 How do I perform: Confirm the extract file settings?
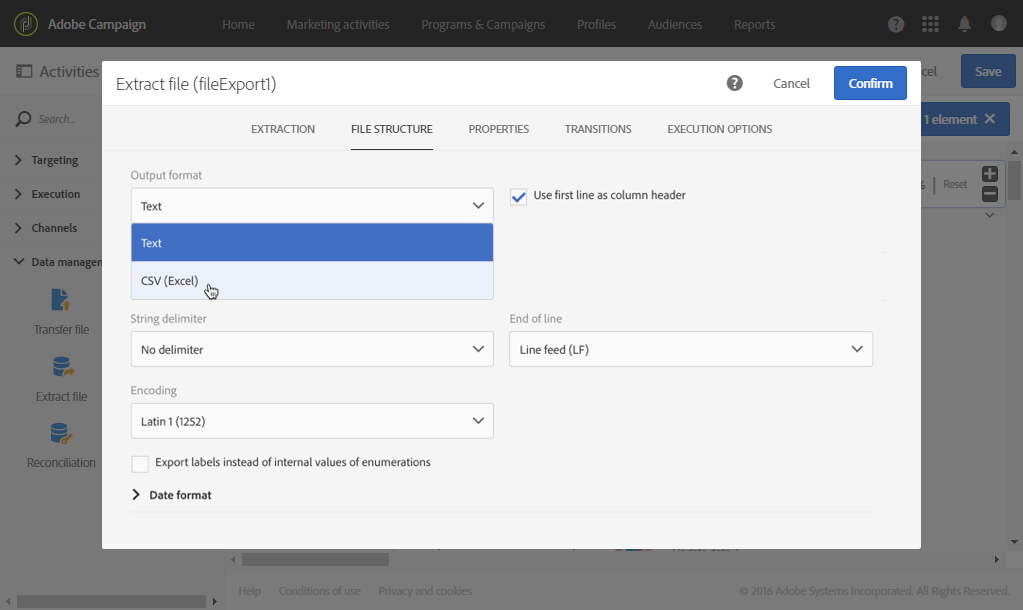point(870,83)
